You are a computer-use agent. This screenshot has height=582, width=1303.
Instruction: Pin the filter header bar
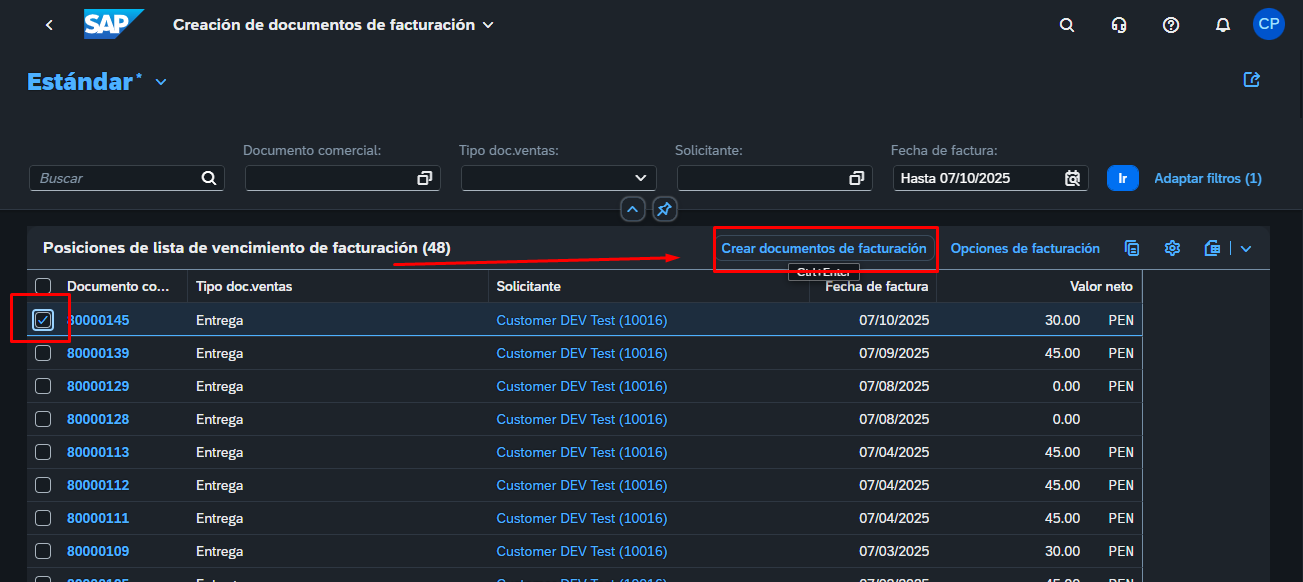click(664, 209)
